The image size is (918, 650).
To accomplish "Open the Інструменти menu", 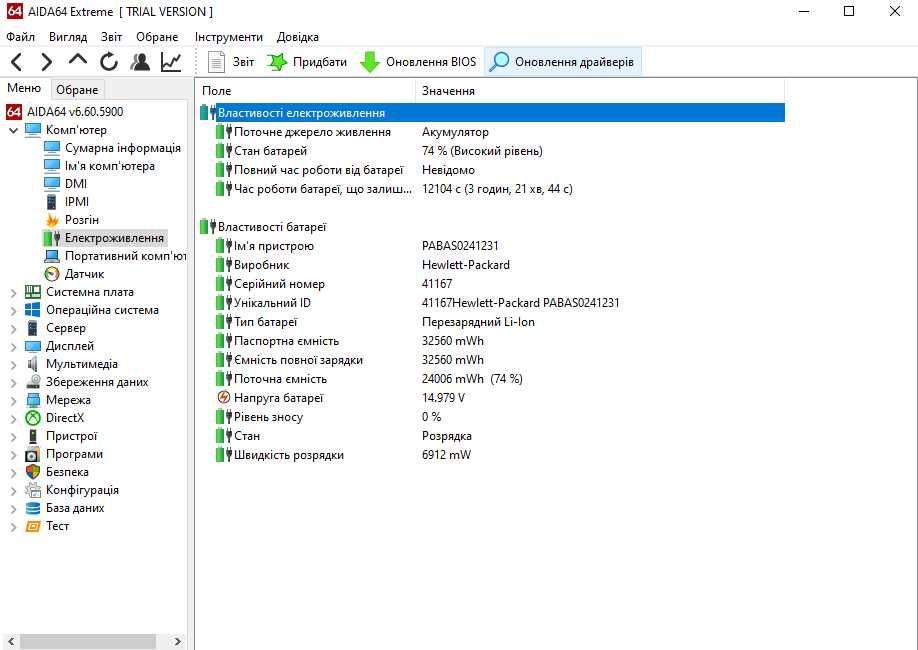I will 229,36.
